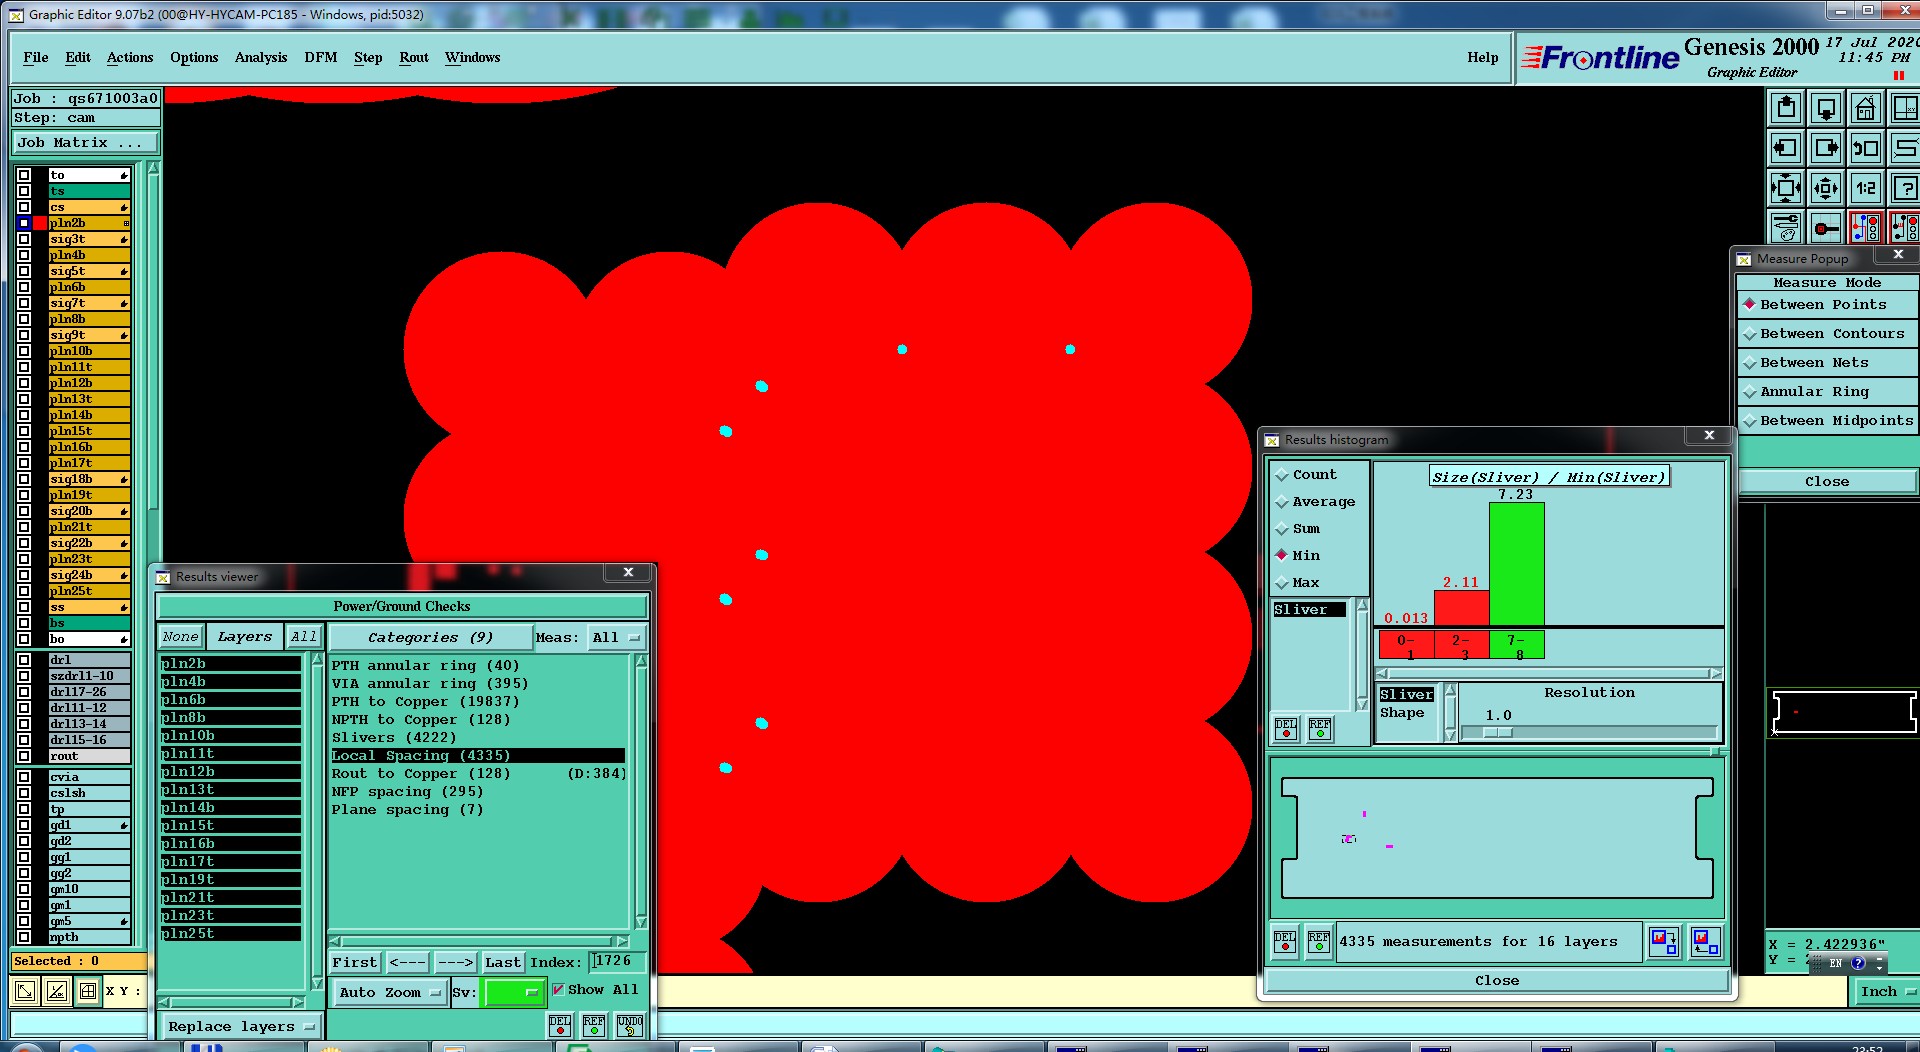Click the zoom in icon with inward arrows
The image size is (1920, 1052).
tap(1786, 188)
